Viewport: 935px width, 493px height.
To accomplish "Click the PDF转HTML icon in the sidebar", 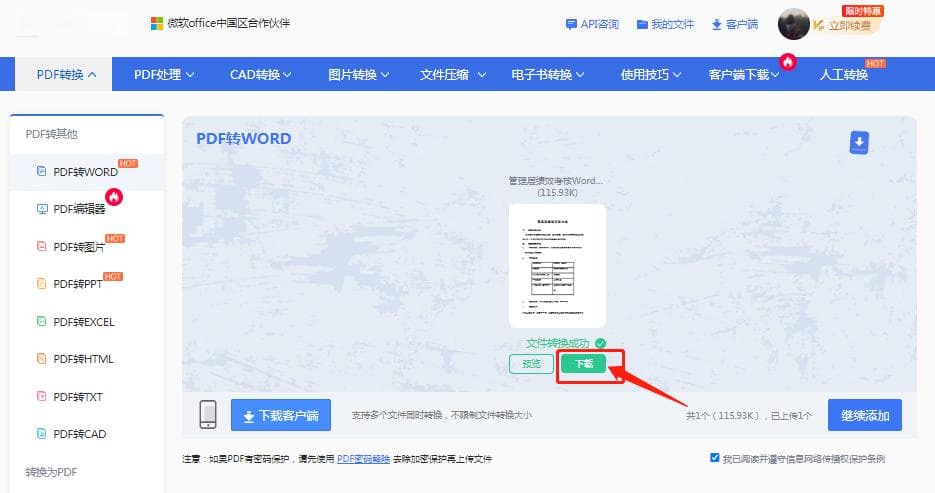I will click(x=41, y=359).
